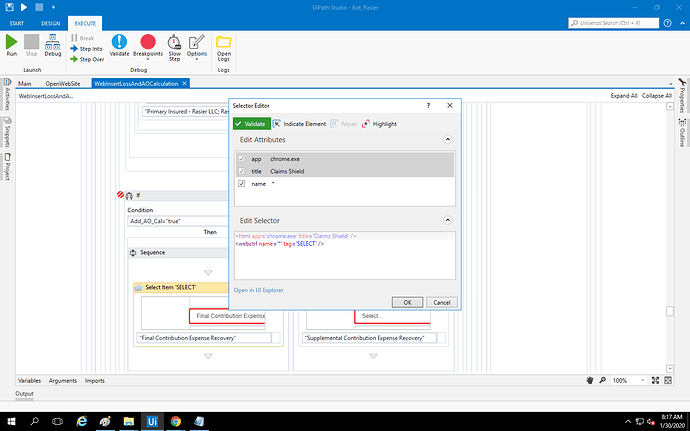The width and height of the screenshot is (690, 431).
Task: Click the Universal Search box
Action: tap(613, 23)
